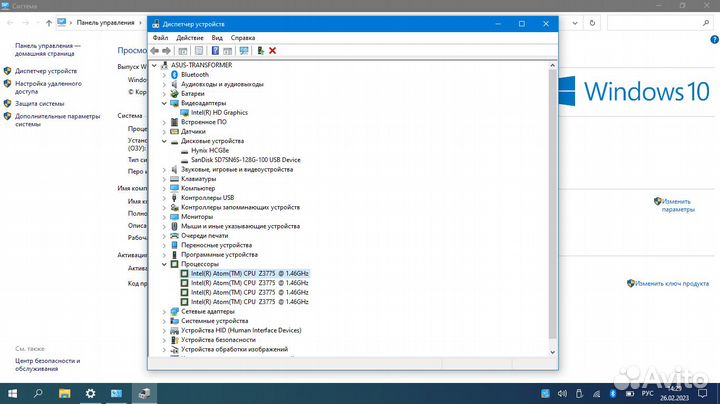Collapse the Видеоадаптеры category
The height and width of the screenshot is (404, 720).
tap(164, 103)
